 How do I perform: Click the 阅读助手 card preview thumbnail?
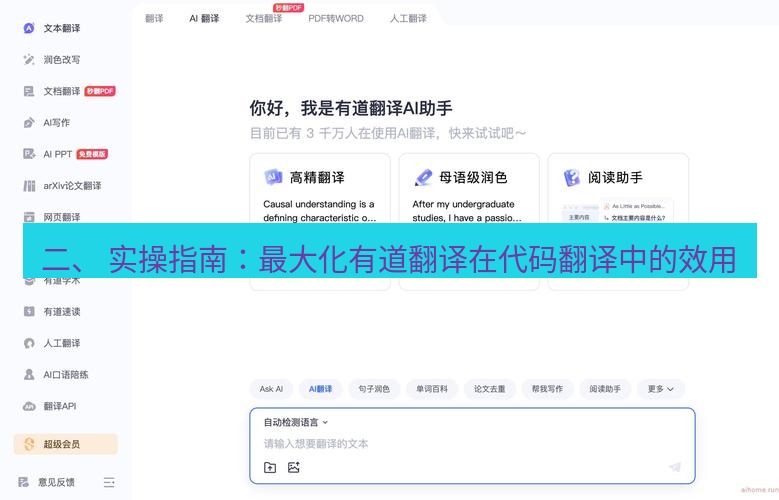618,211
